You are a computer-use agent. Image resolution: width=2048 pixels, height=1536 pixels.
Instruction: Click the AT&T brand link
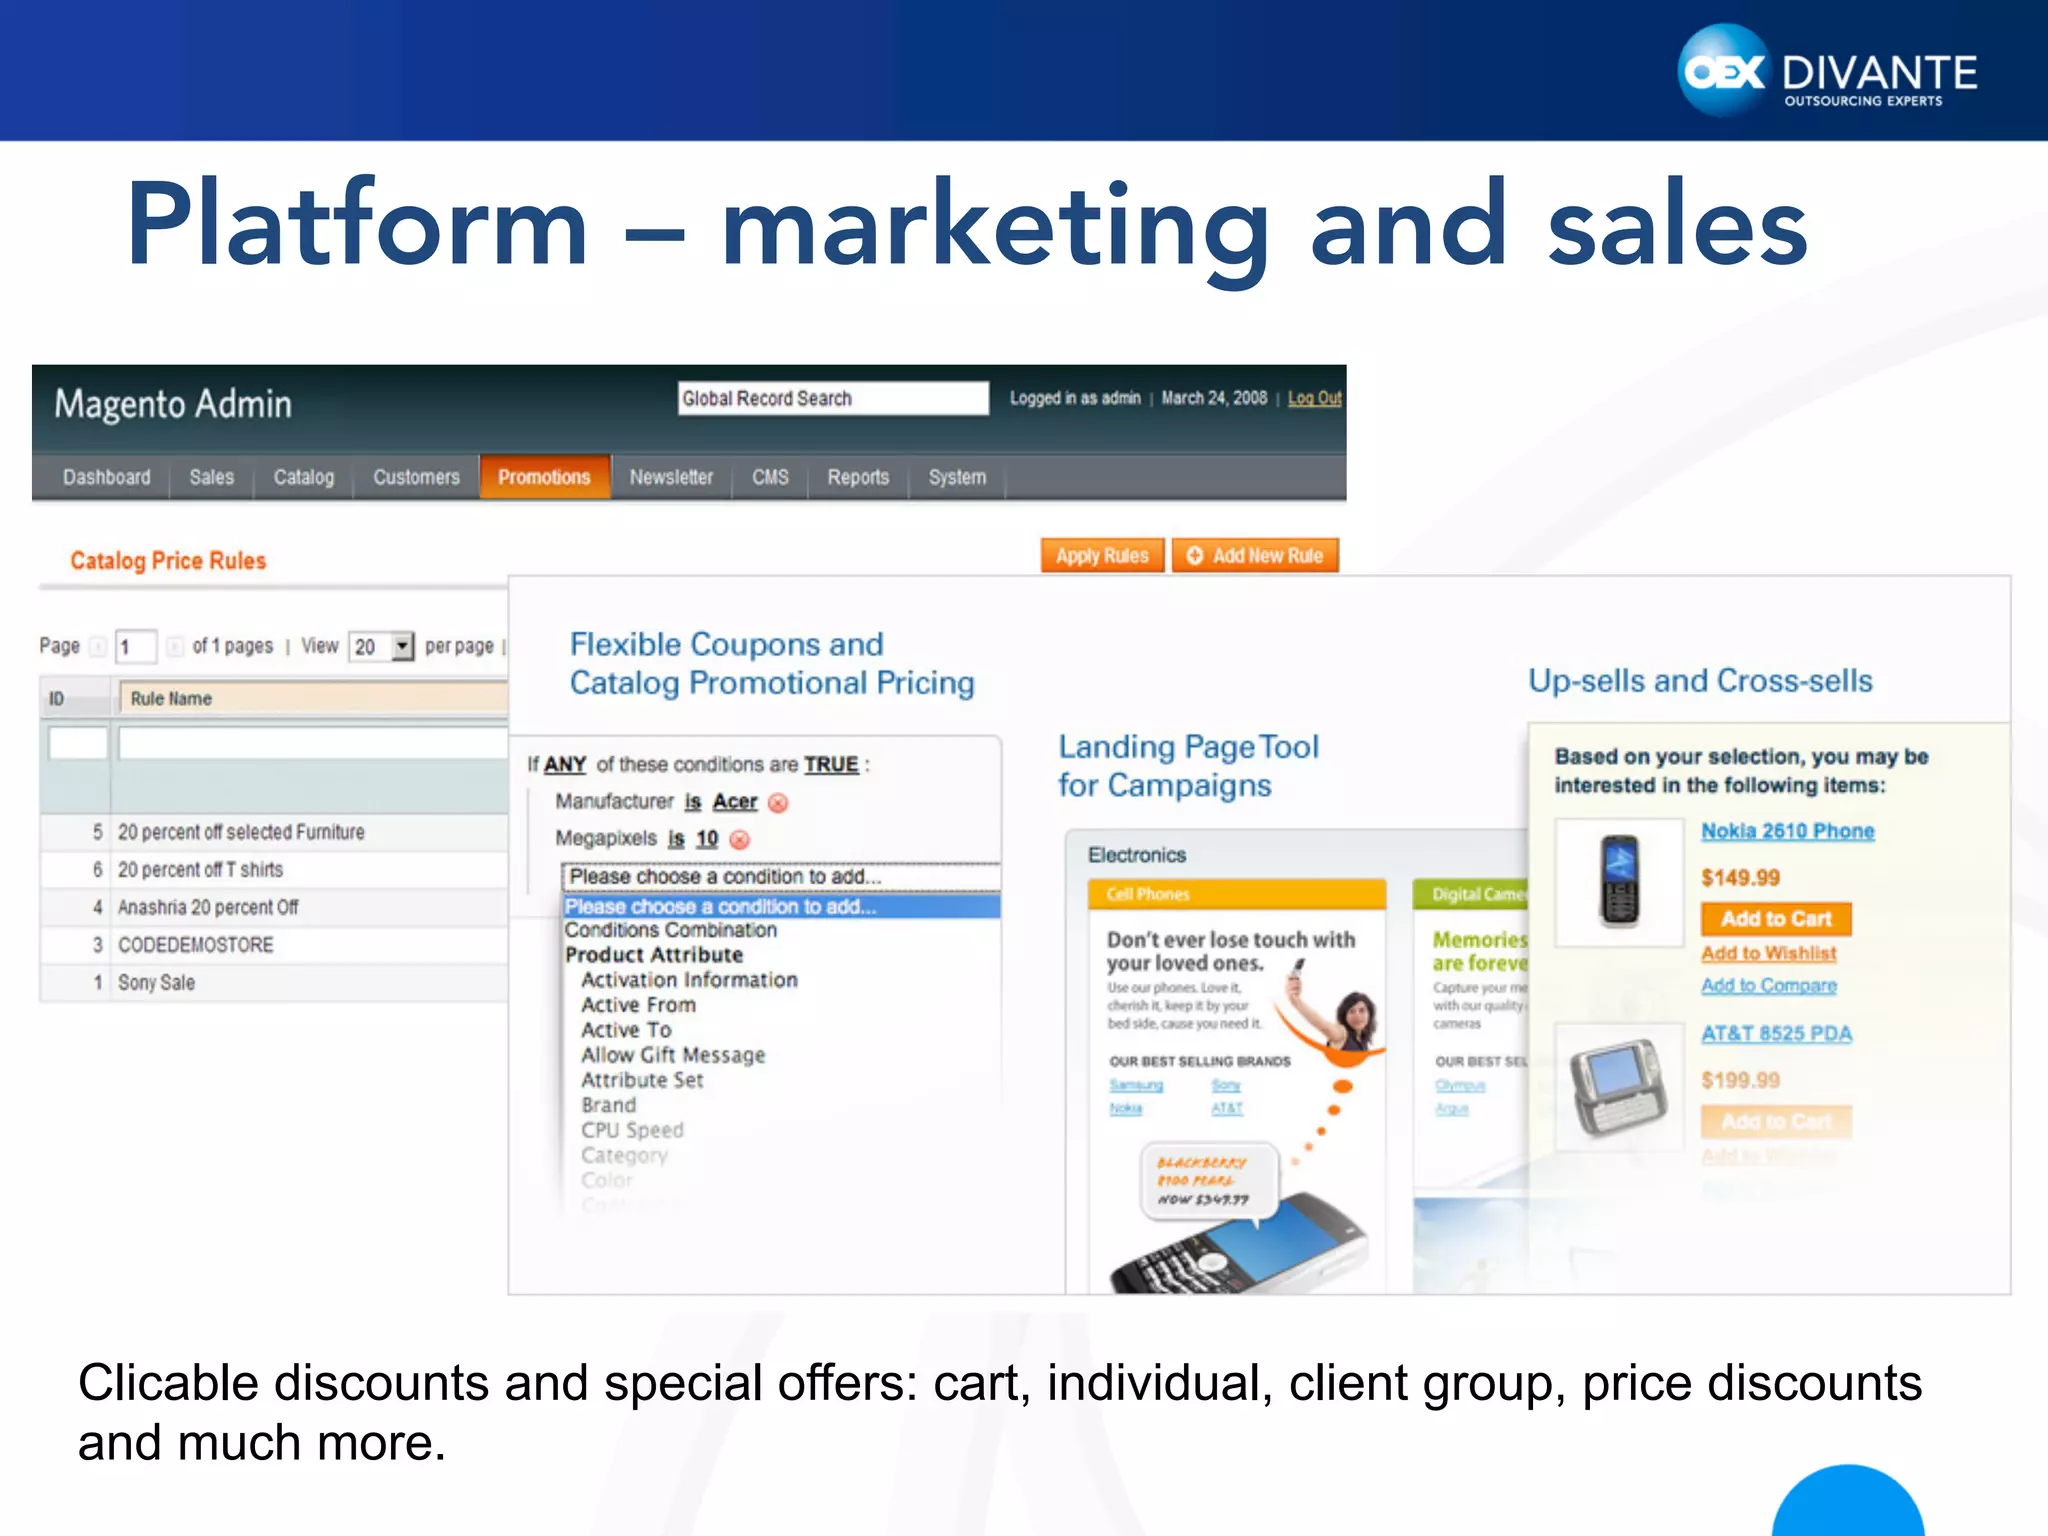tap(1227, 1108)
